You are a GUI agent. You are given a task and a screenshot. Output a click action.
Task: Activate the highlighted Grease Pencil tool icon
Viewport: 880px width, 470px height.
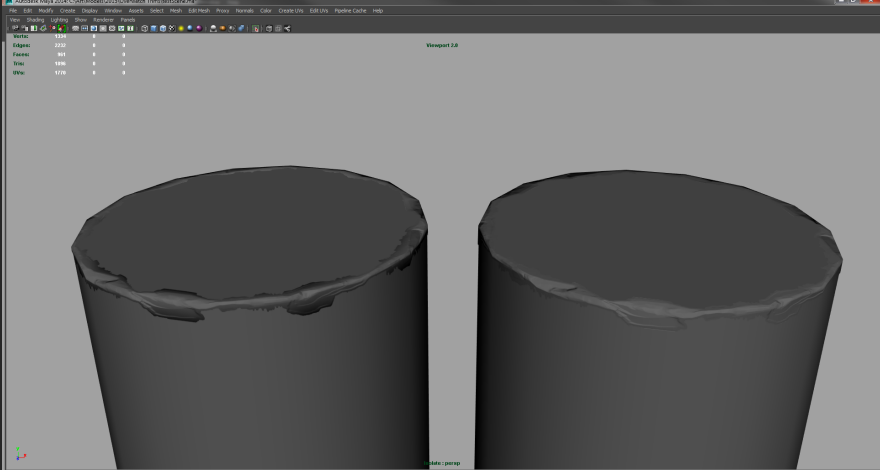pos(61,28)
